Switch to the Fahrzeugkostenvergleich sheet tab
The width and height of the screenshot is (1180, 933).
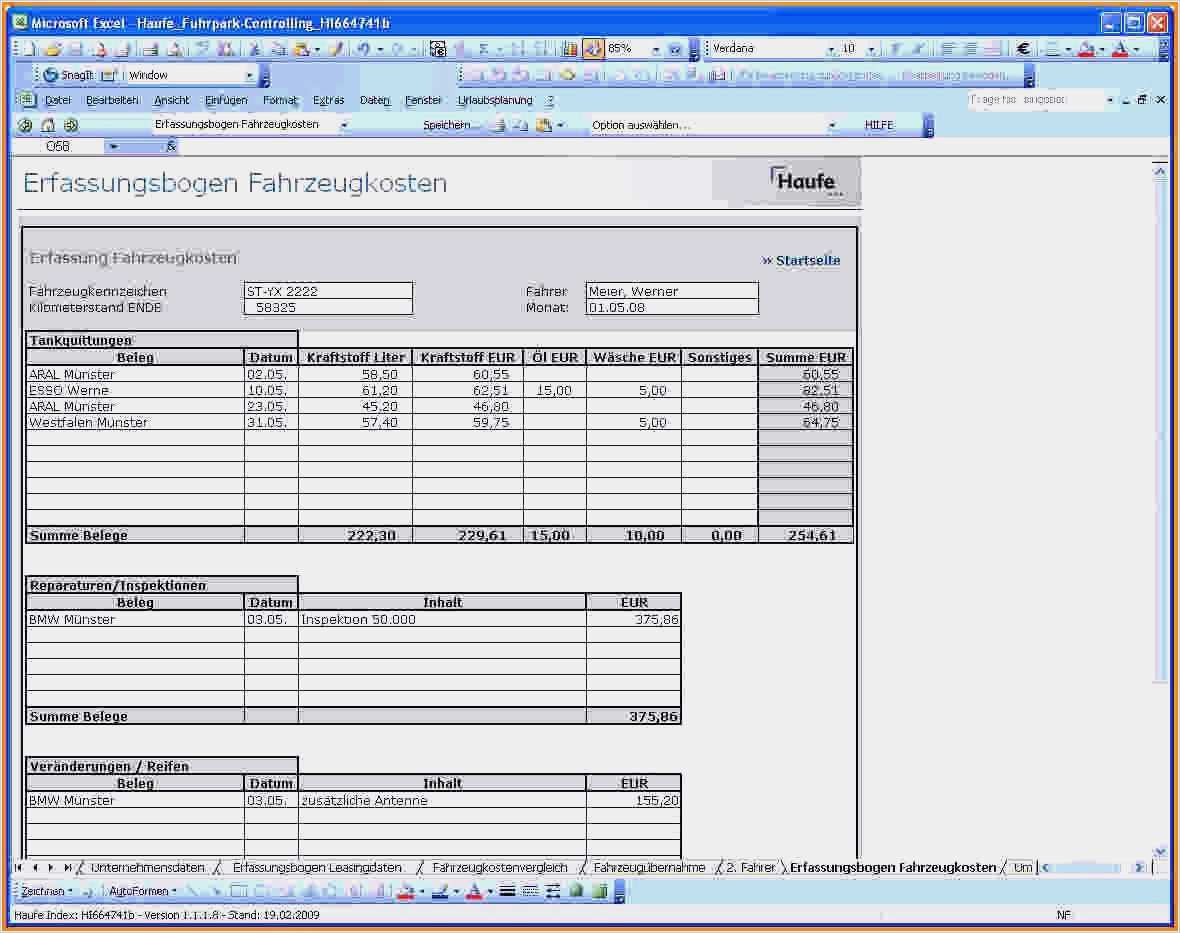pyautogui.click(x=499, y=868)
